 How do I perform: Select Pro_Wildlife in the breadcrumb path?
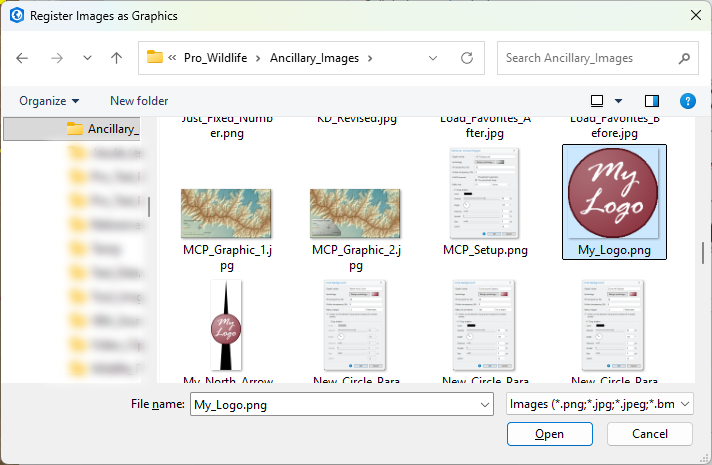pyautogui.click(x=215, y=58)
